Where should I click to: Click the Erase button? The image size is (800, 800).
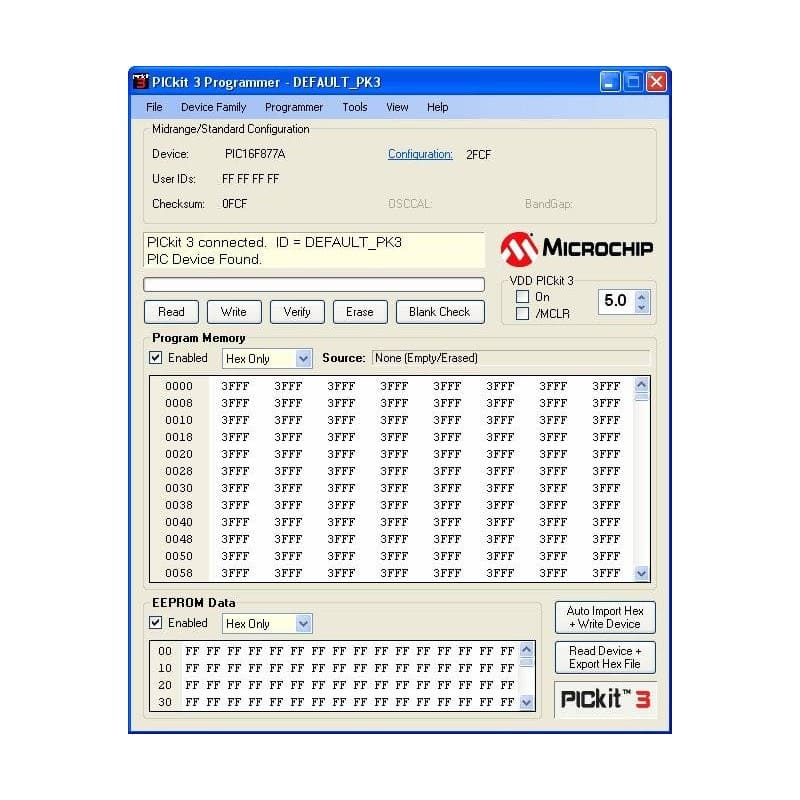(360, 312)
